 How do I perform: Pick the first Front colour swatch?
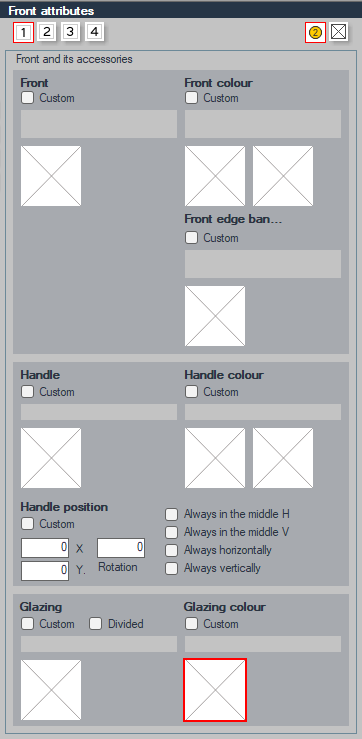[215, 176]
